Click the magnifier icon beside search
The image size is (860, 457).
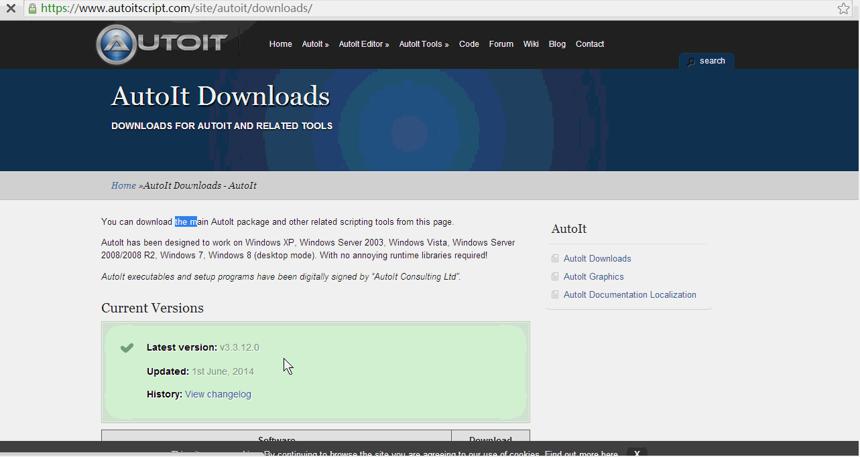point(691,61)
